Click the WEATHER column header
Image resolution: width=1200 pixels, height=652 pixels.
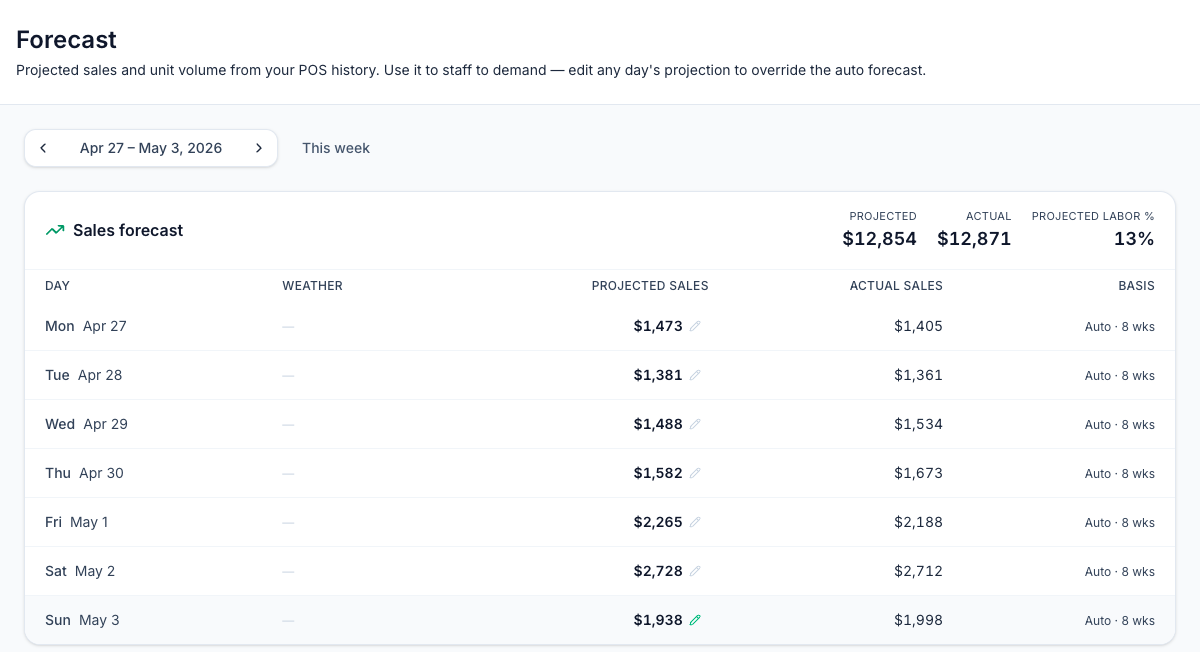tap(312, 286)
